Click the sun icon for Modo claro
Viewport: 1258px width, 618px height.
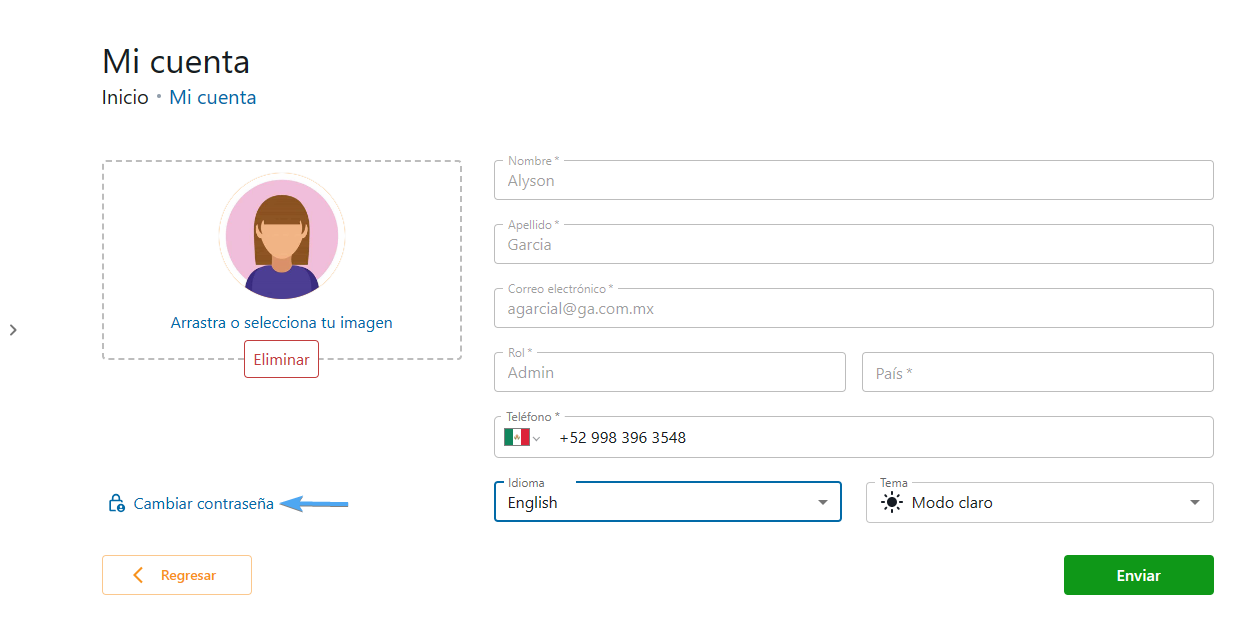point(891,503)
